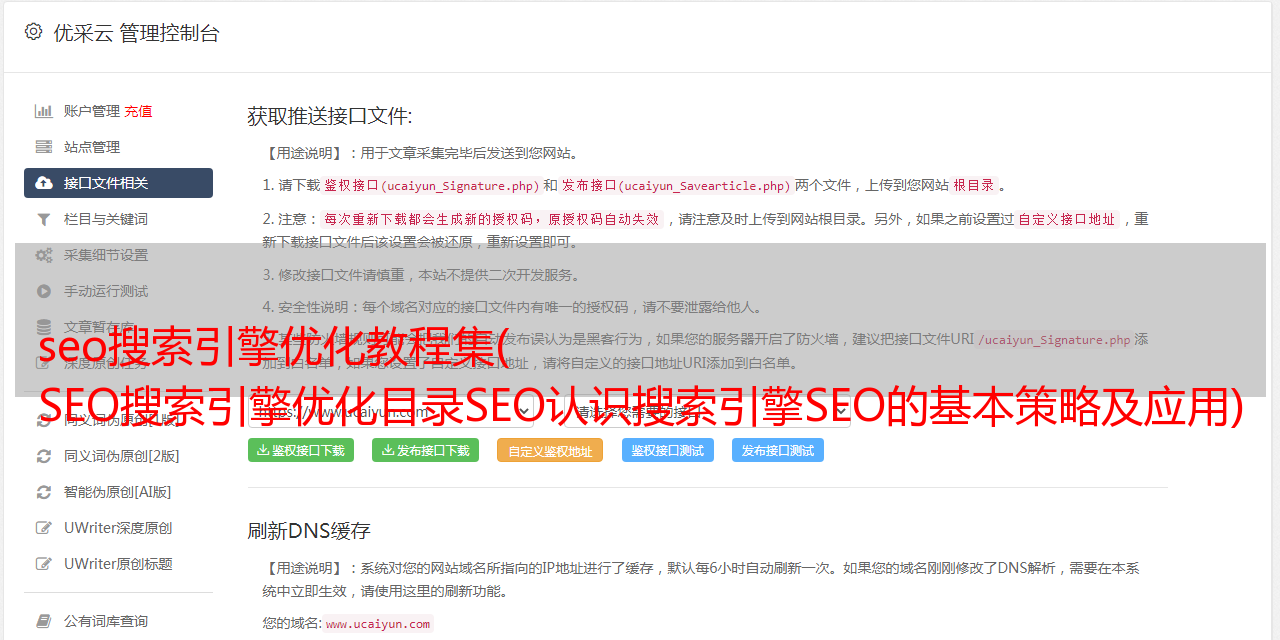
Task: Click the 发布接口(ucaiyun_Savearticle.php) code text
Action: [x=676, y=185]
